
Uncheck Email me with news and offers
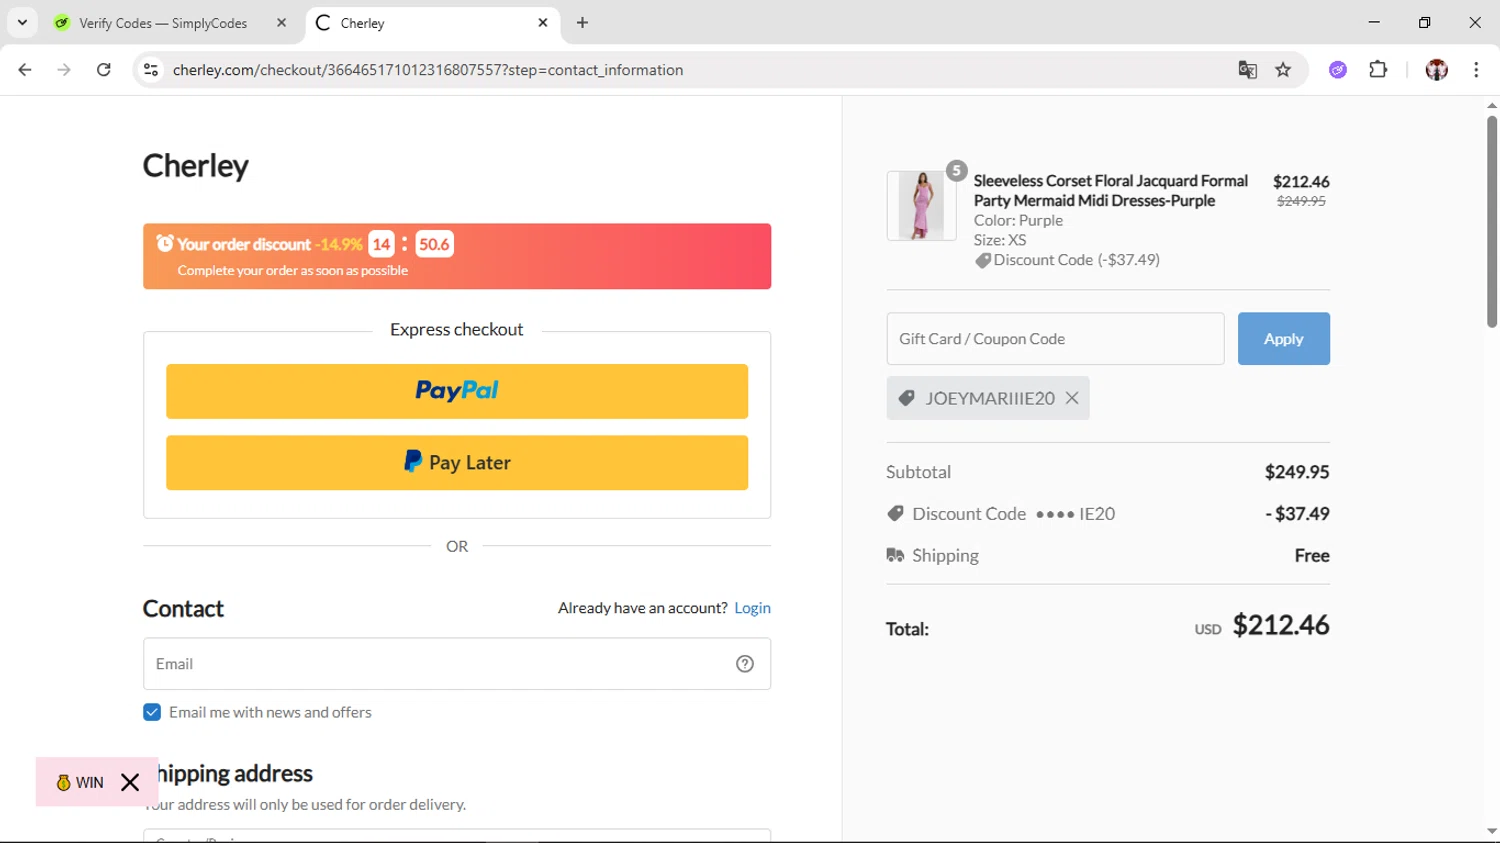(x=152, y=712)
